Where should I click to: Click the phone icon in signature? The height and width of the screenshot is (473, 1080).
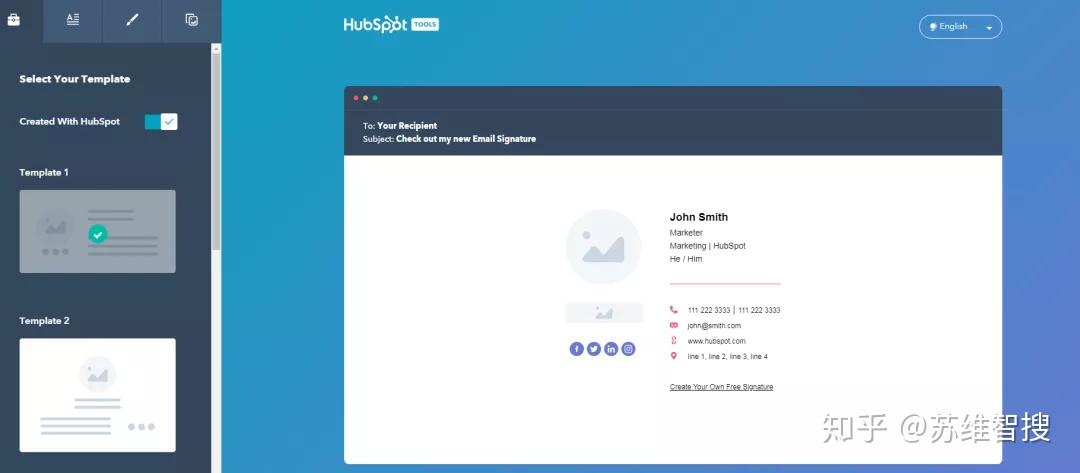pyautogui.click(x=674, y=310)
